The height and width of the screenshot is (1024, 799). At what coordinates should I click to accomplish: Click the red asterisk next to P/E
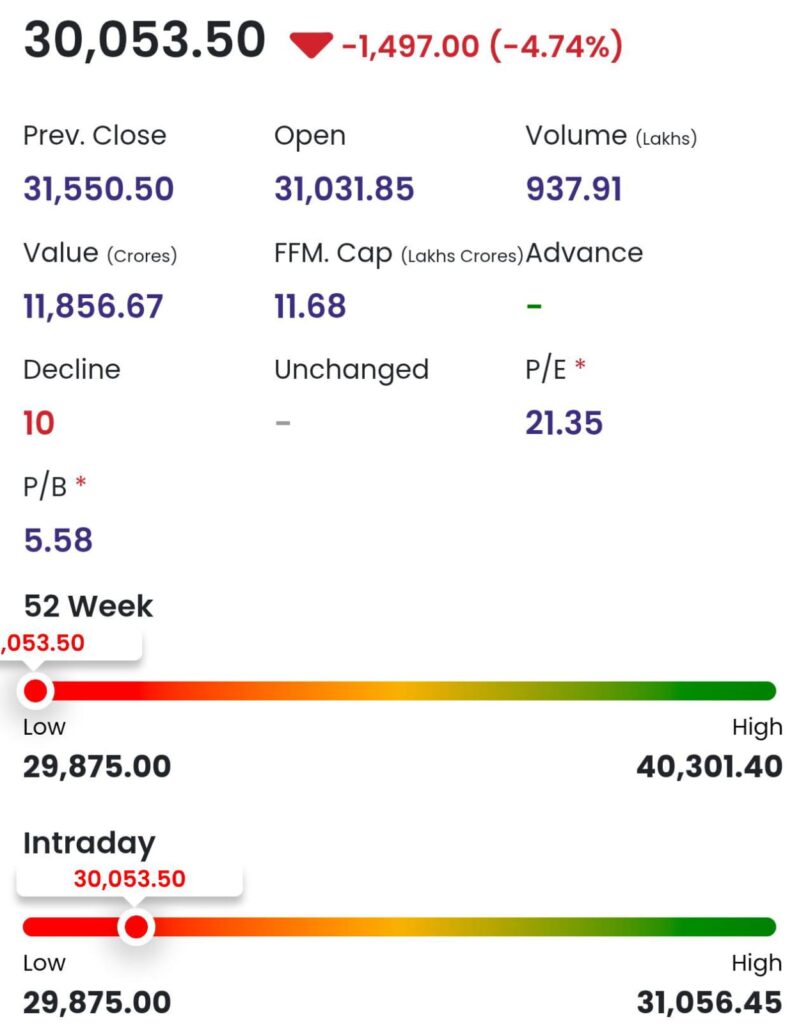click(x=580, y=367)
